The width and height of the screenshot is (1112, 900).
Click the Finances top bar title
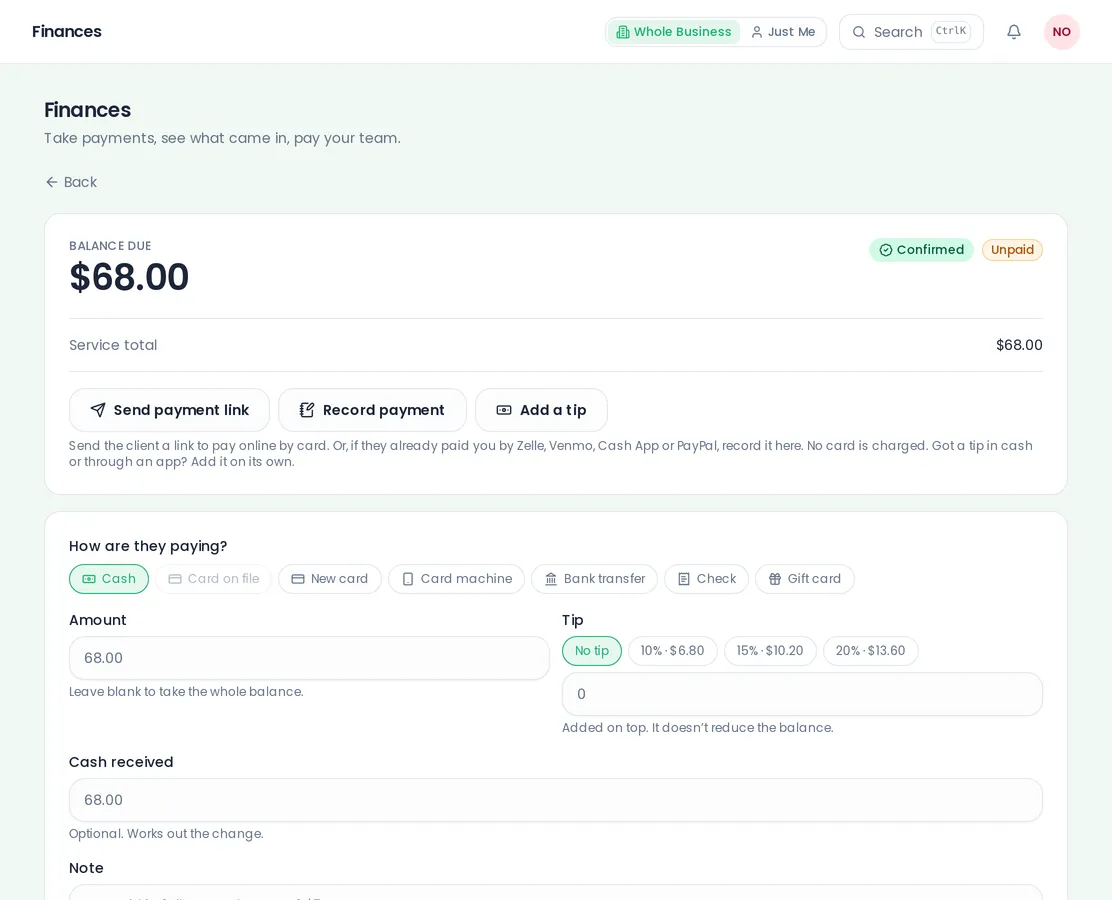67,32
